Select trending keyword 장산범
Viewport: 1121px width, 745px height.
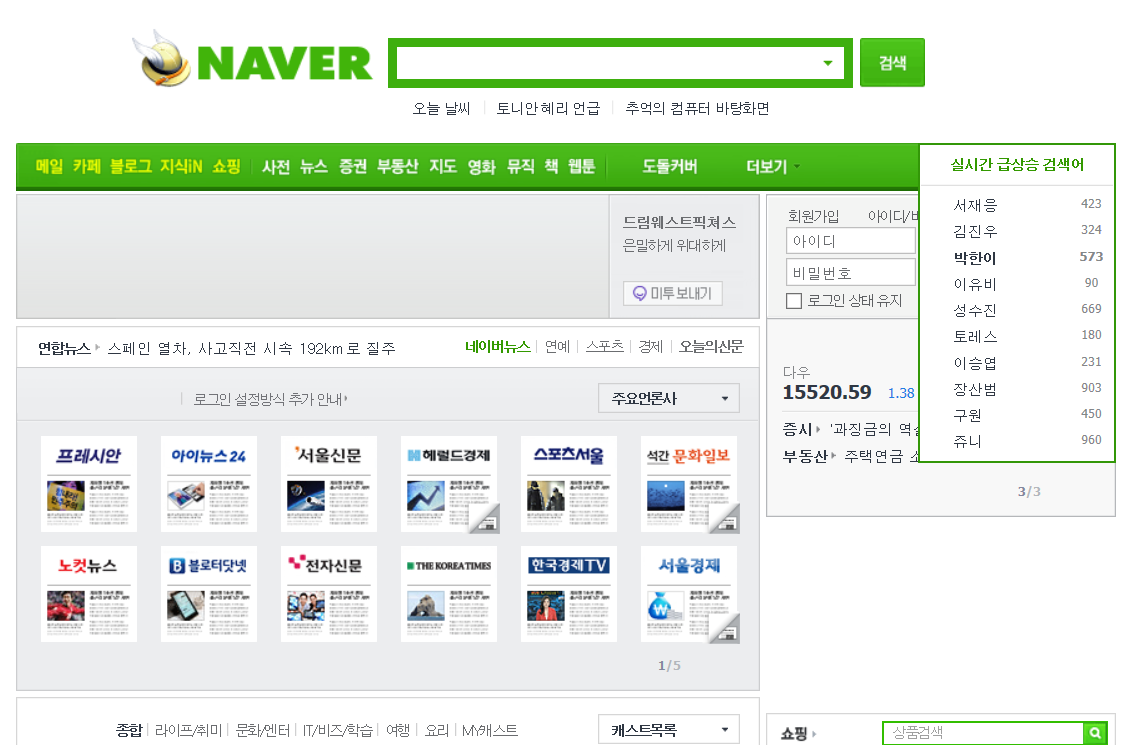(x=975, y=389)
